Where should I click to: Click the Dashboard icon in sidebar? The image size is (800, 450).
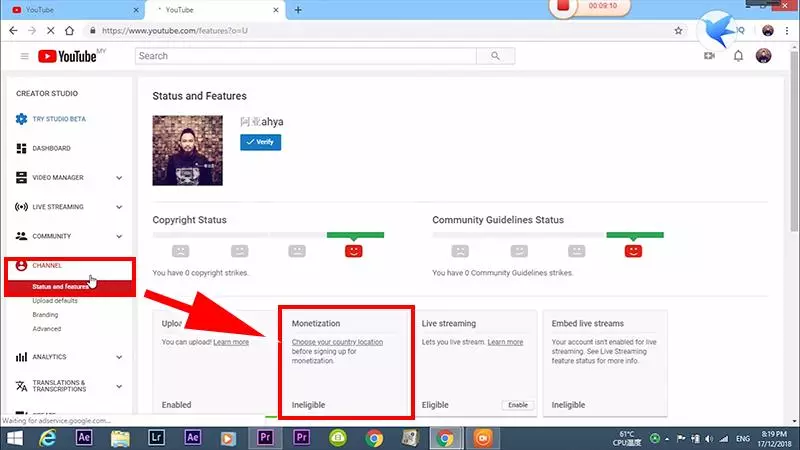point(21,148)
